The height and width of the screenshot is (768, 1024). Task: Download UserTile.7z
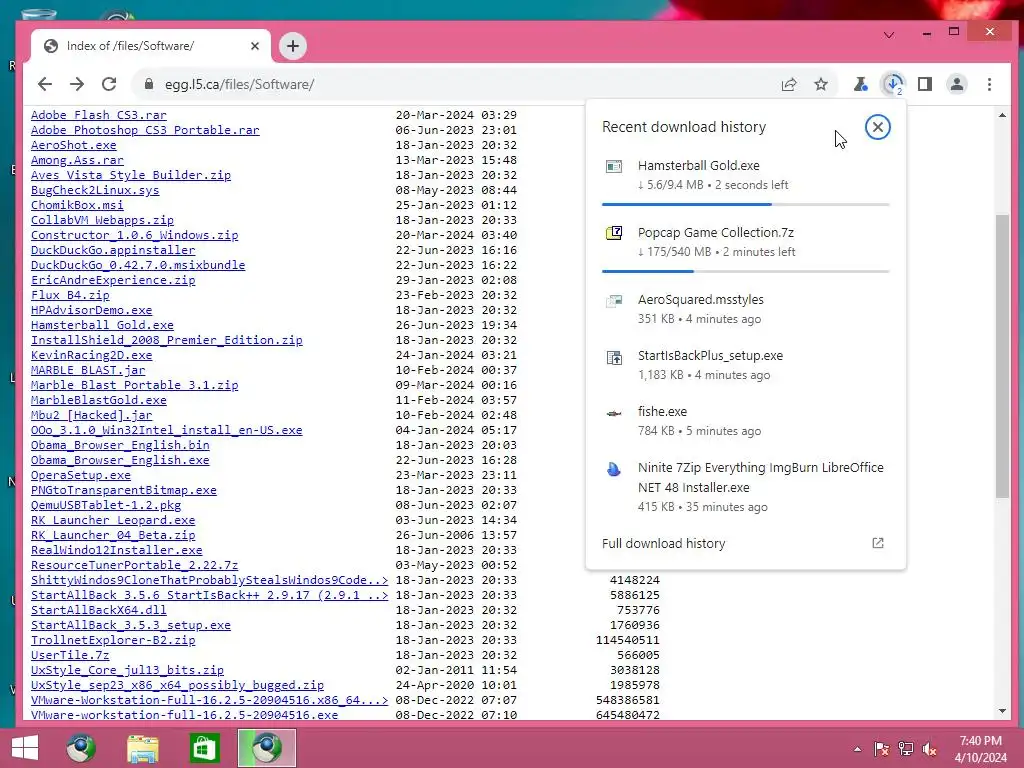[x=70, y=656]
